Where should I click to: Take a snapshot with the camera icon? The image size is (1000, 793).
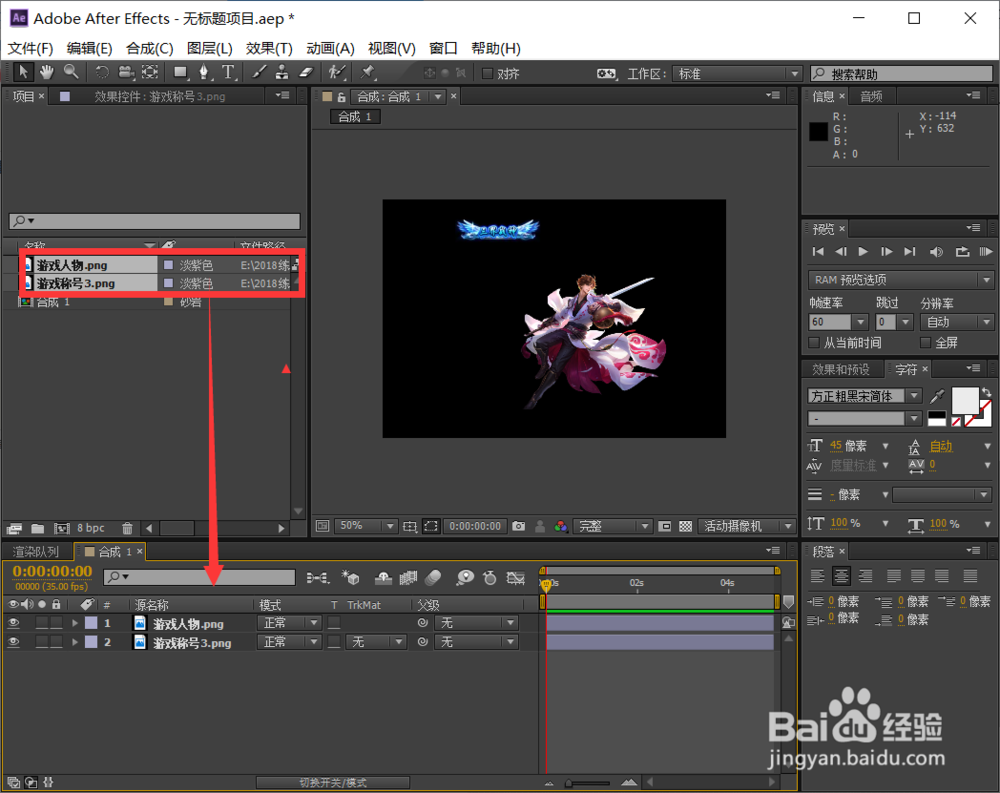(x=518, y=526)
